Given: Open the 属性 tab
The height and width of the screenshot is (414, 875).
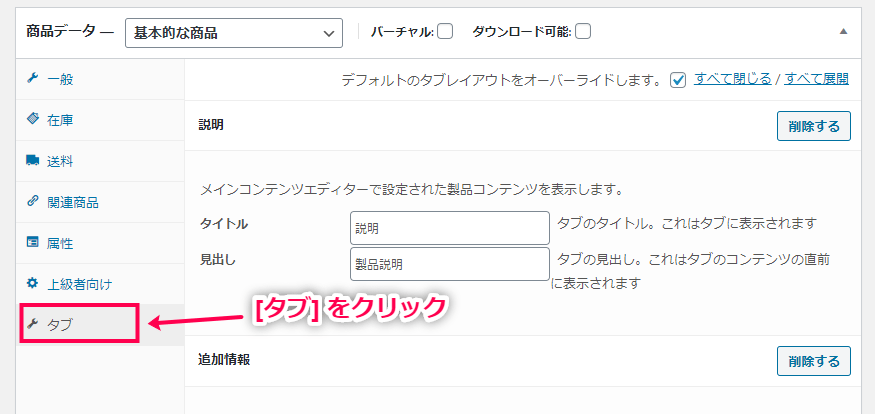Looking at the screenshot, I should (100, 243).
